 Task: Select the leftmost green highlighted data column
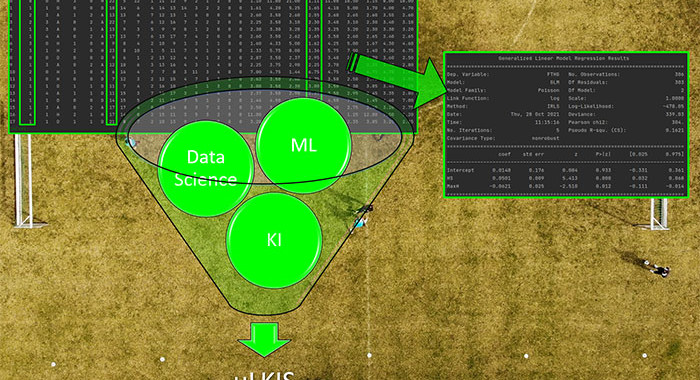pyautogui.click(x=27, y=62)
